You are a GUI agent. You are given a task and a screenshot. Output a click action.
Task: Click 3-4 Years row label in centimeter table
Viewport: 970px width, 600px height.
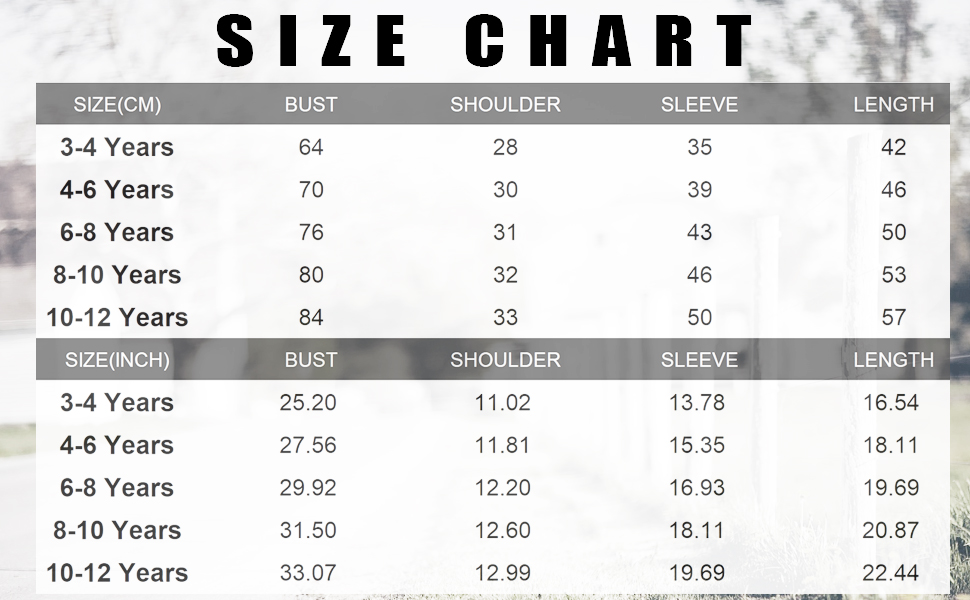[x=117, y=147]
